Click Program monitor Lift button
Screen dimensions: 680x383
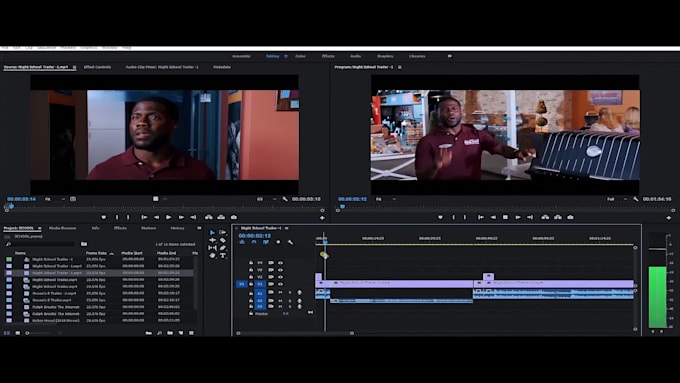[545, 217]
